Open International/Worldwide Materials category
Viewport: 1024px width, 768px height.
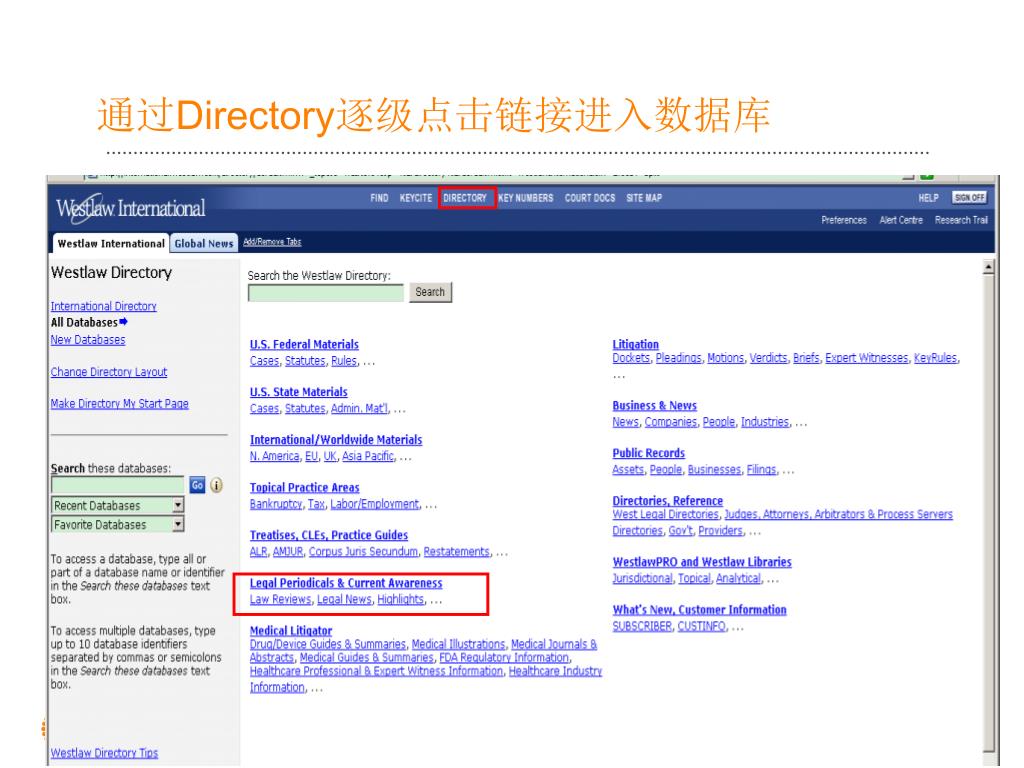click(336, 440)
